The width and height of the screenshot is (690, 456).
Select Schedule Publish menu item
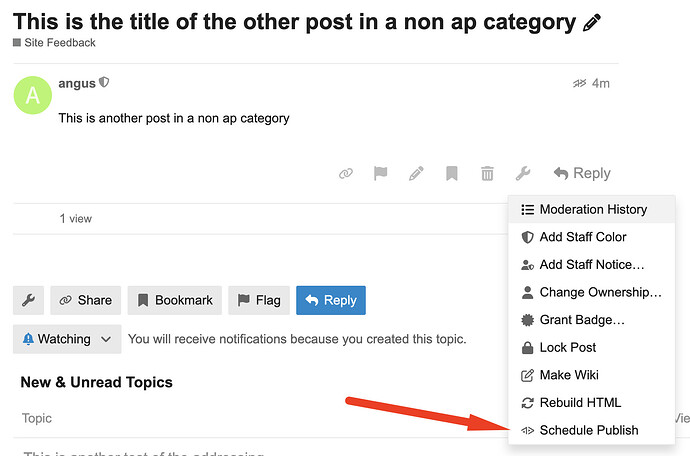coord(591,430)
